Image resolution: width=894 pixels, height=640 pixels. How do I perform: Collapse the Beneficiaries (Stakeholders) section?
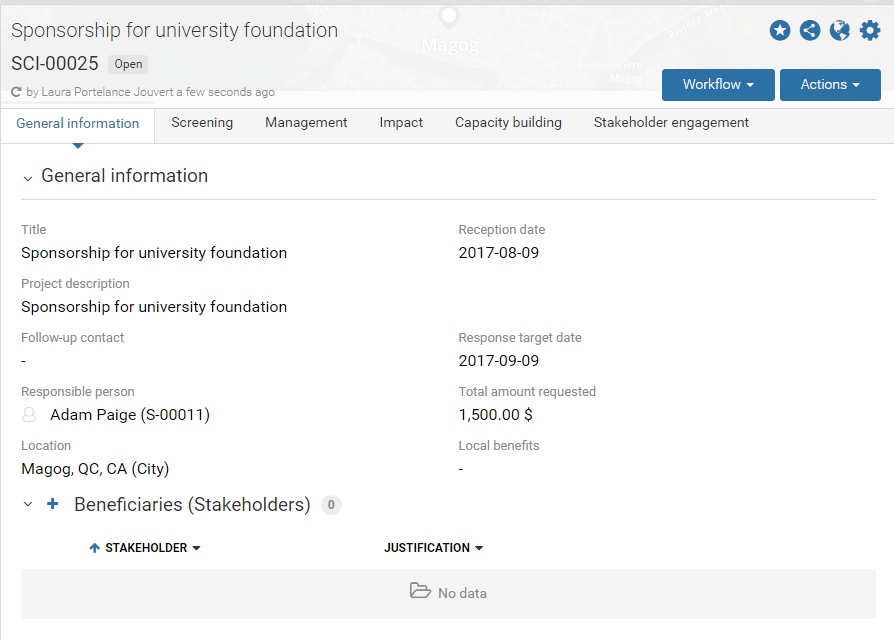[27, 504]
